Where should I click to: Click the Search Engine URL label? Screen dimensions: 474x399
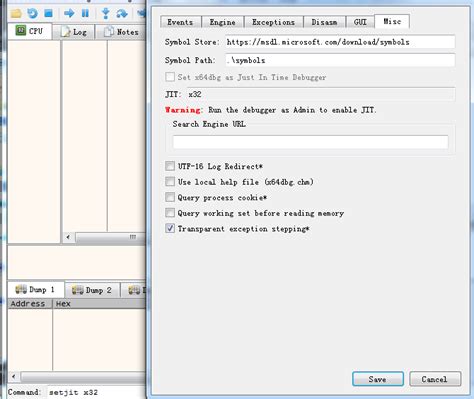[209, 124]
